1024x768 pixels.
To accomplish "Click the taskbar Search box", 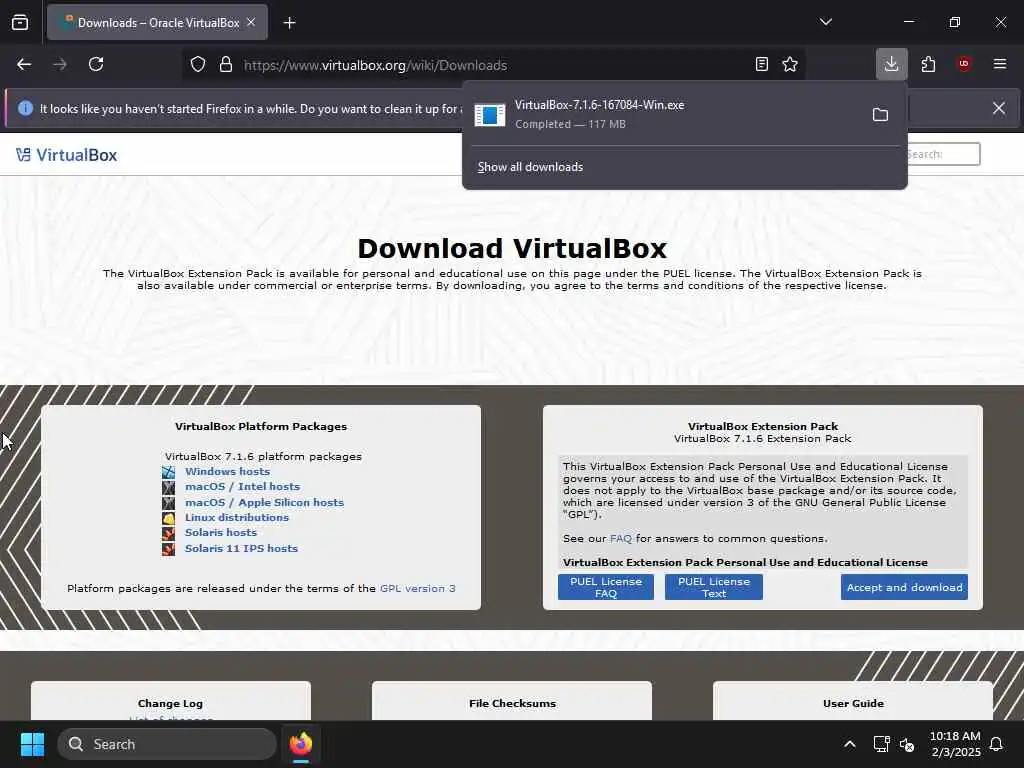I will (167, 744).
